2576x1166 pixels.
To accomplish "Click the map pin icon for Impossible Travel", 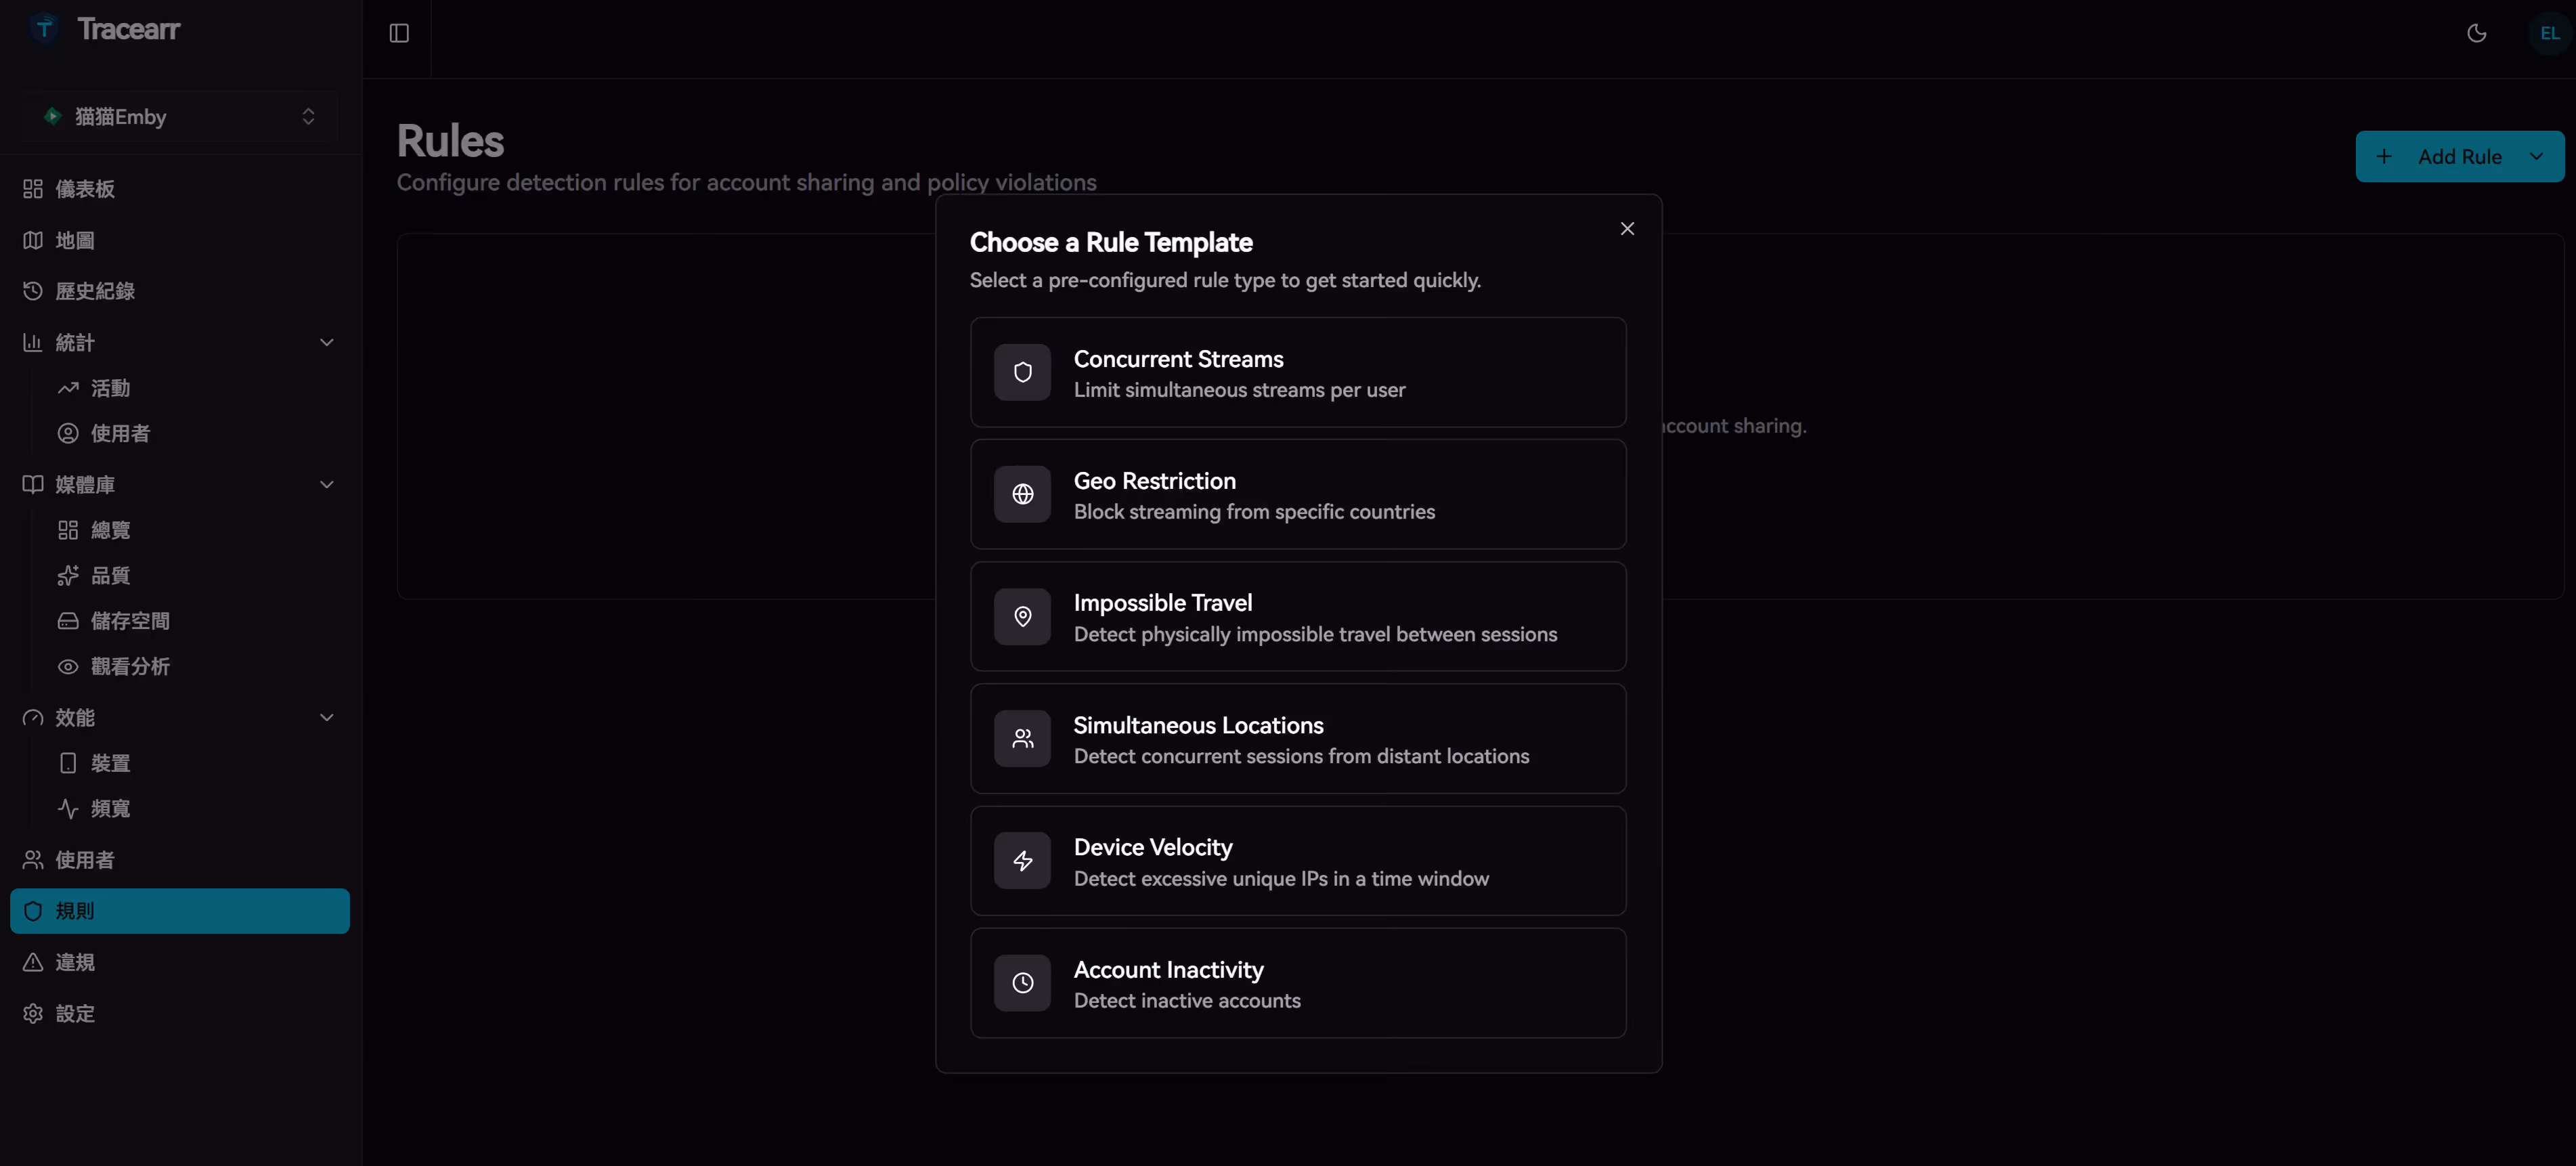I will coord(1022,616).
